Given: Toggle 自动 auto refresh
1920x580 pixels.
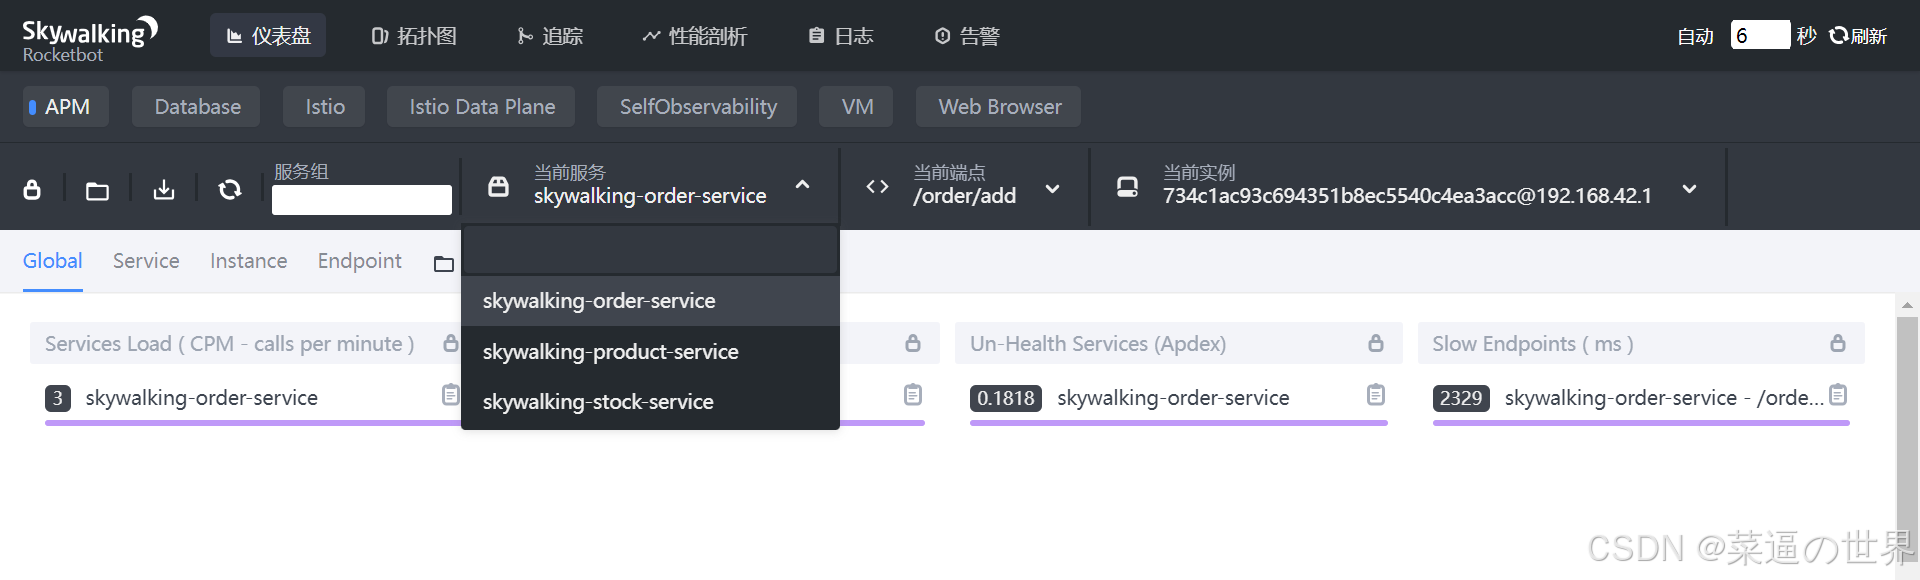Looking at the screenshot, I should [x=1695, y=36].
